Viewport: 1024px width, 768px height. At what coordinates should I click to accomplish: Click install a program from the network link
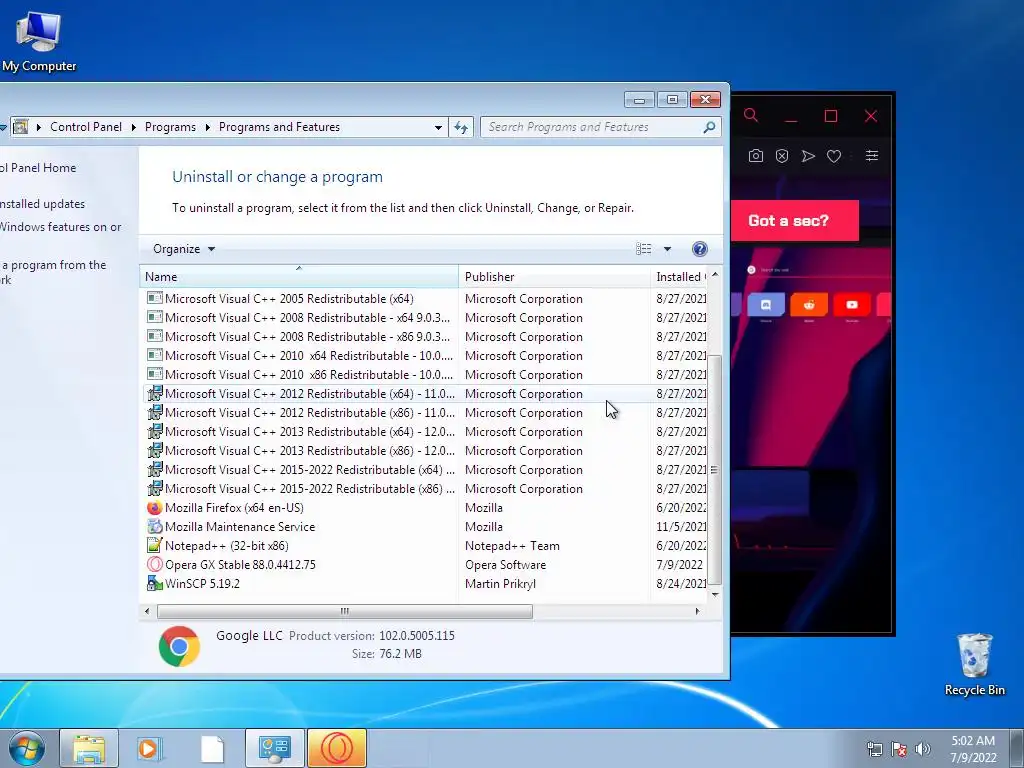click(54, 272)
